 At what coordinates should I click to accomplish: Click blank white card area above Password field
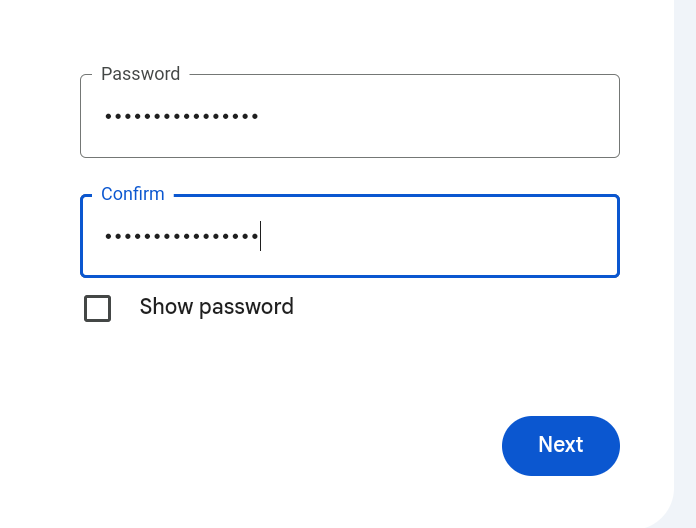350,30
